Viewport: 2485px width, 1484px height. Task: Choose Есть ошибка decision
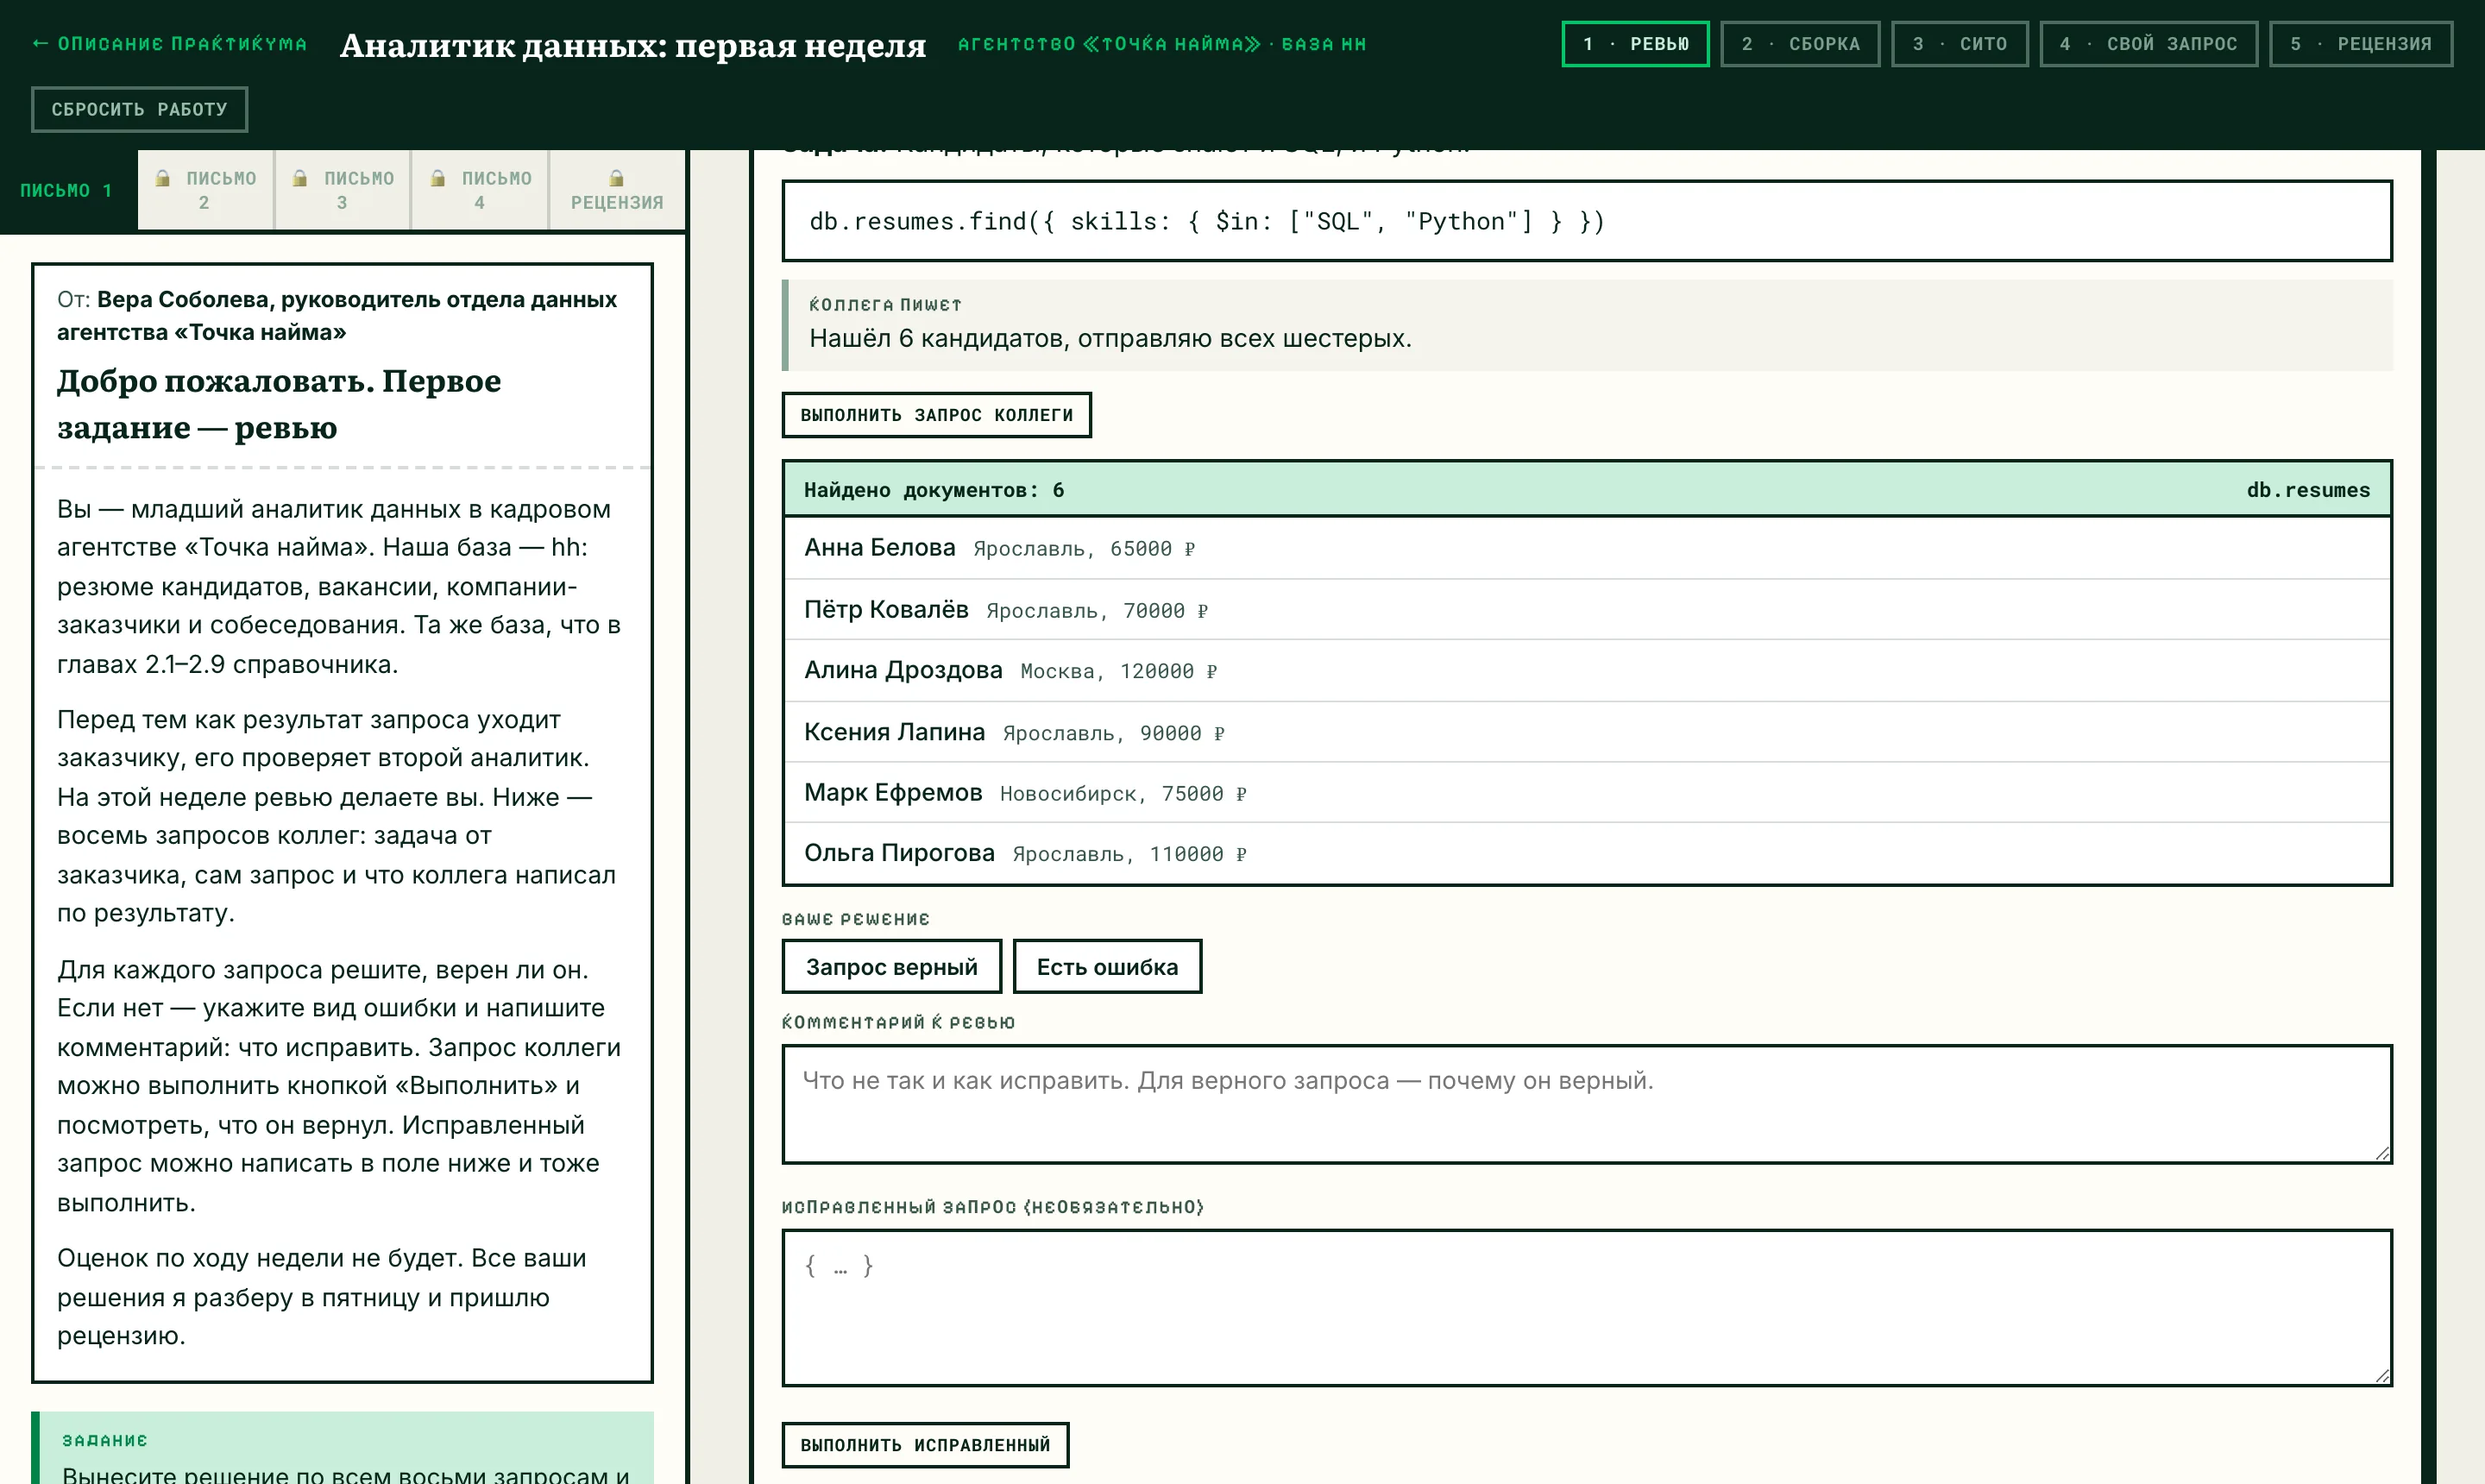click(x=1107, y=967)
